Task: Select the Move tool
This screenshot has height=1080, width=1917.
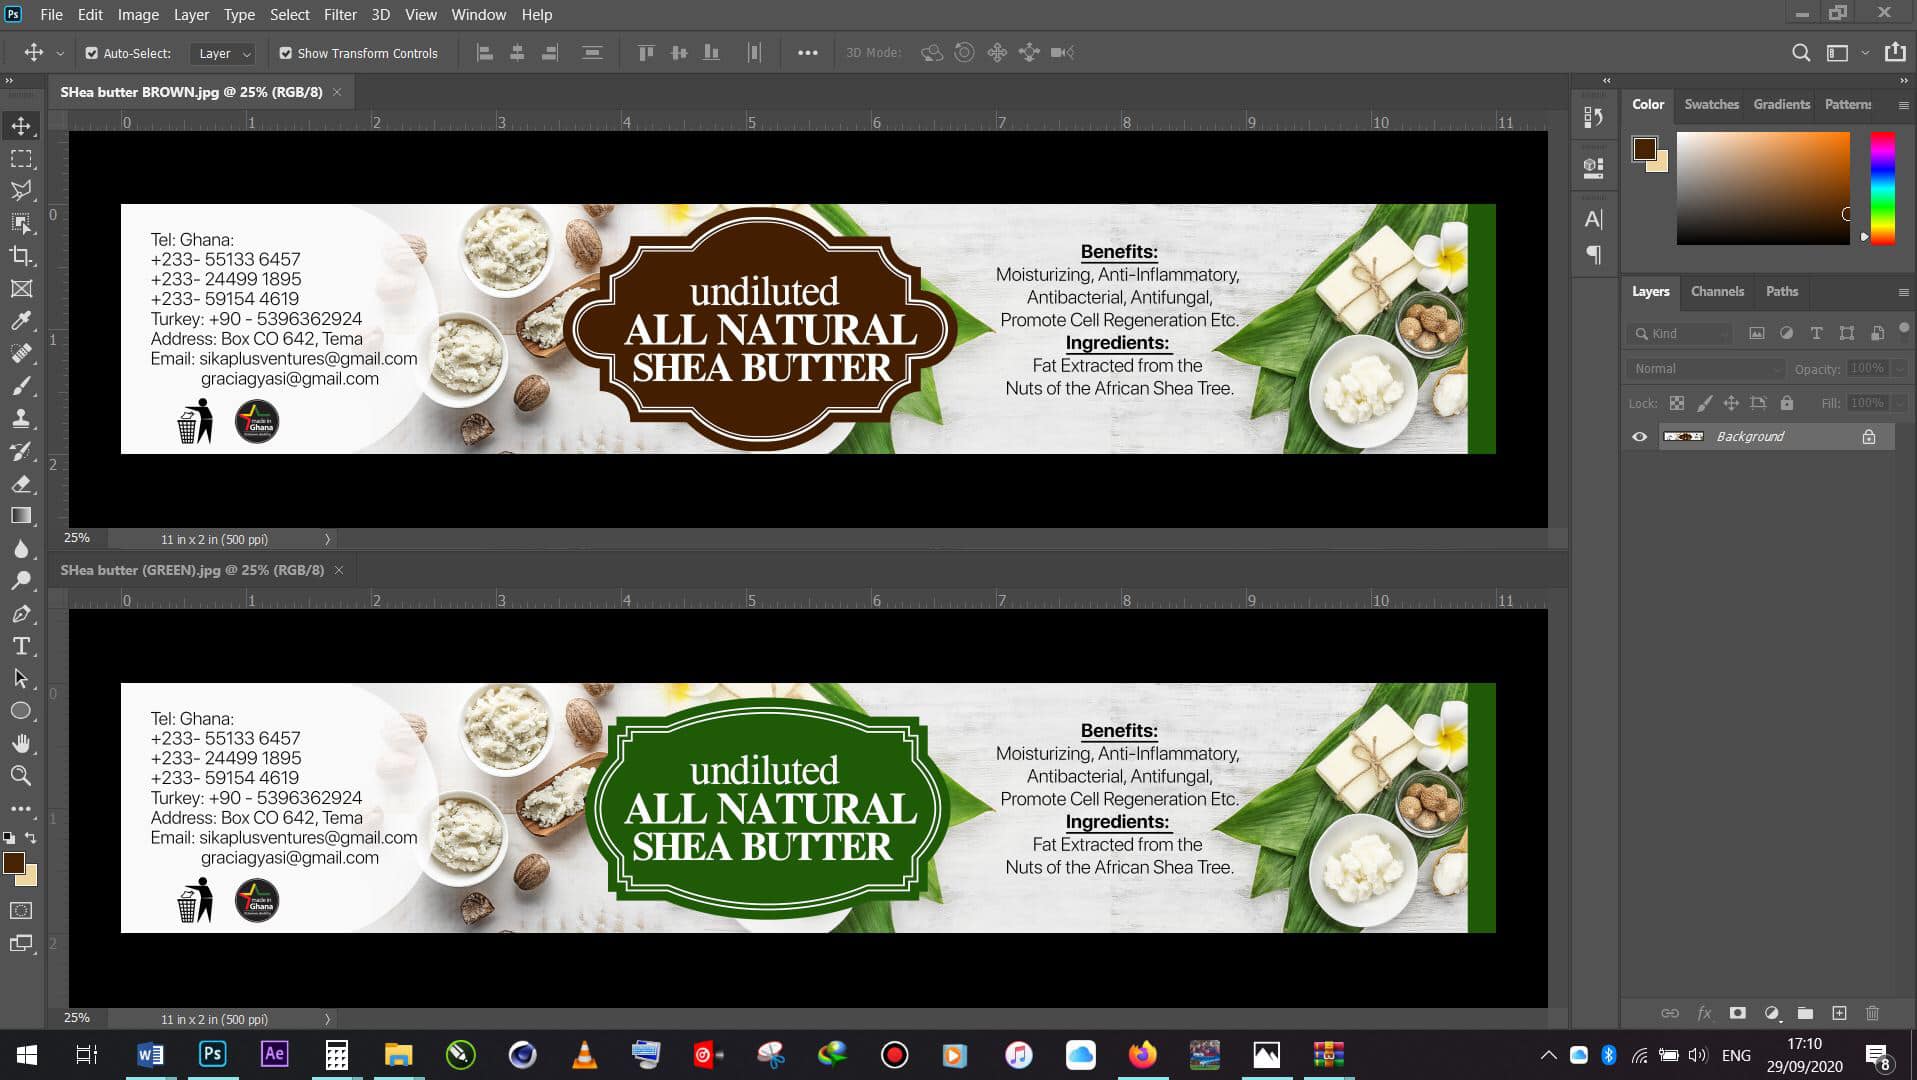Action: pyautogui.click(x=21, y=126)
